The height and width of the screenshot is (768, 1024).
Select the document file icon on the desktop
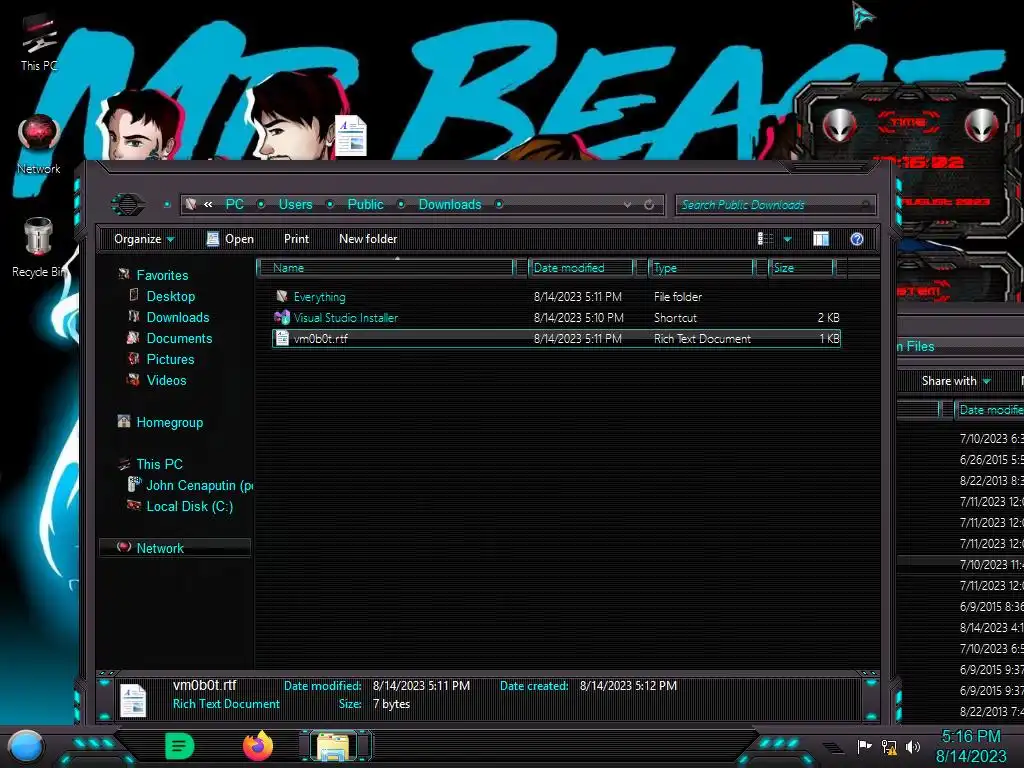click(x=351, y=135)
